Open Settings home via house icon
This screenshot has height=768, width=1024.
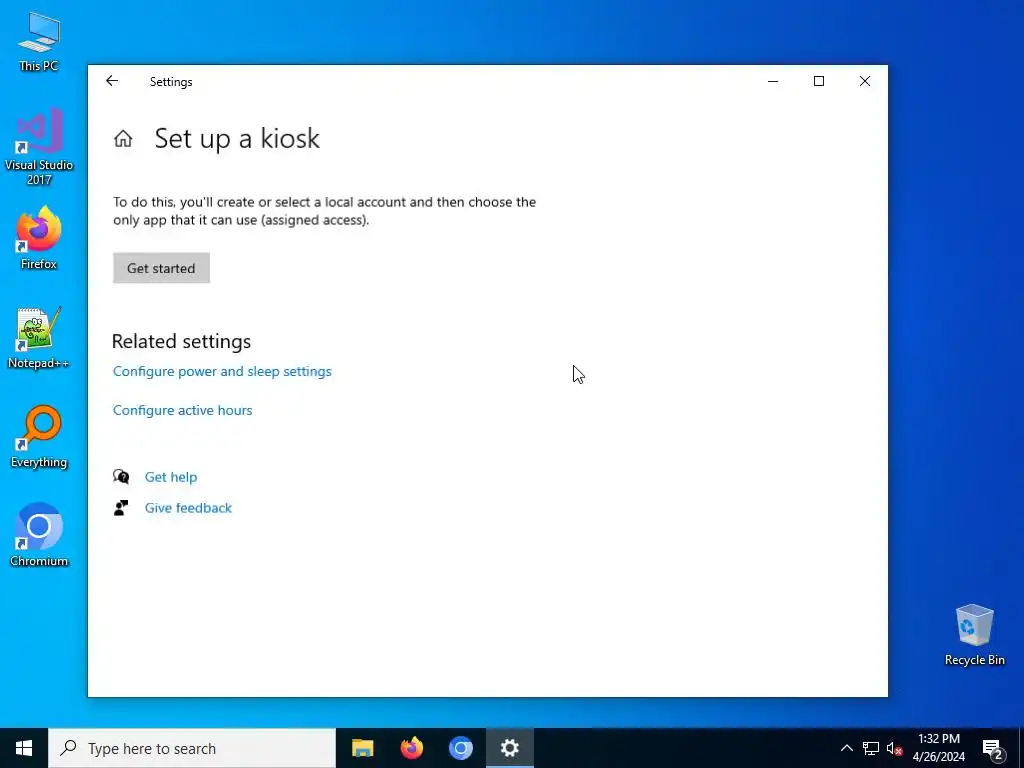pos(123,138)
